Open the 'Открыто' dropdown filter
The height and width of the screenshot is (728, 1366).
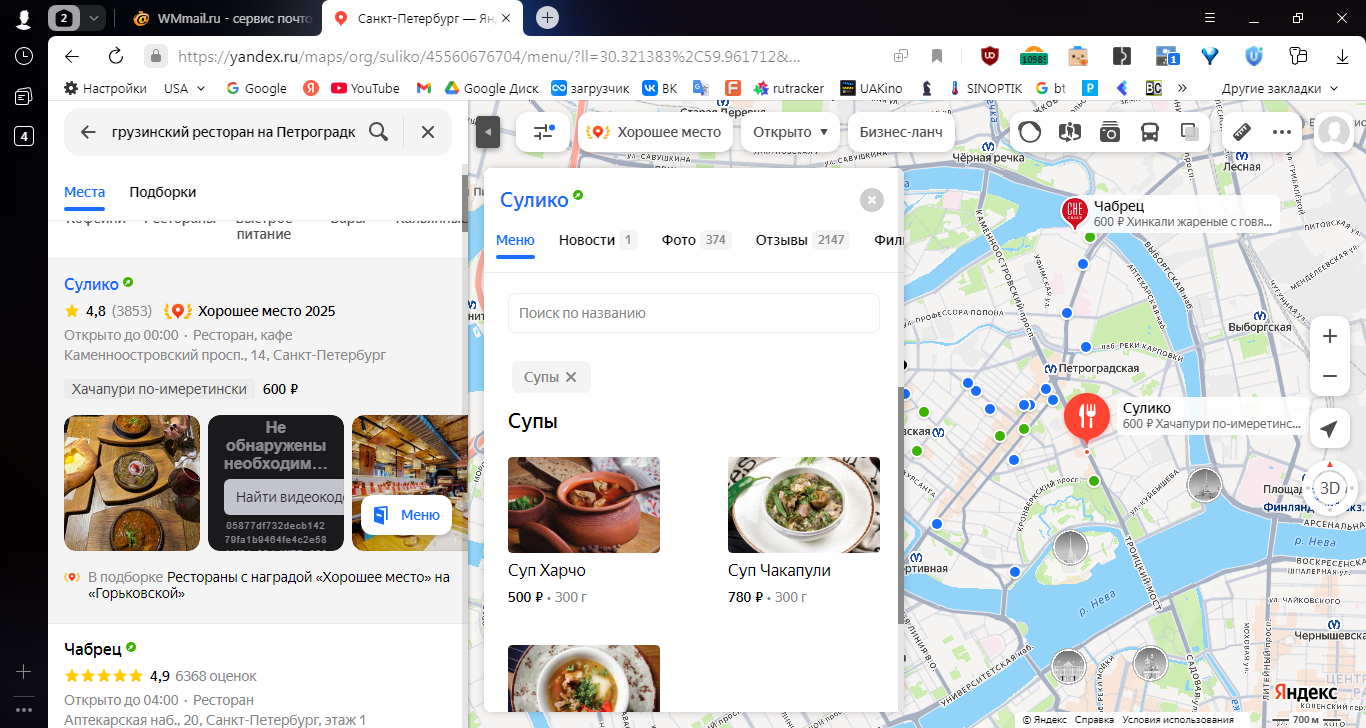pyautogui.click(x=790, y=132)
